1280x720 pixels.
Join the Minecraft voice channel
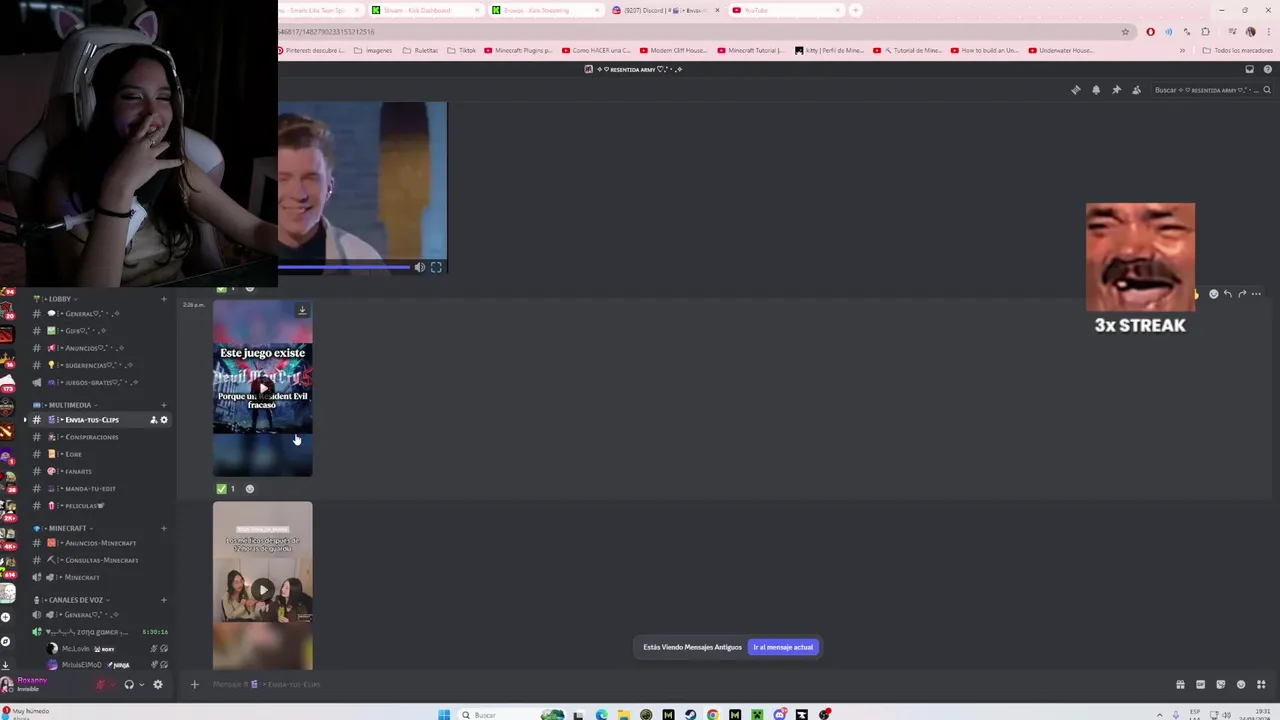click(x=98, y=577)
